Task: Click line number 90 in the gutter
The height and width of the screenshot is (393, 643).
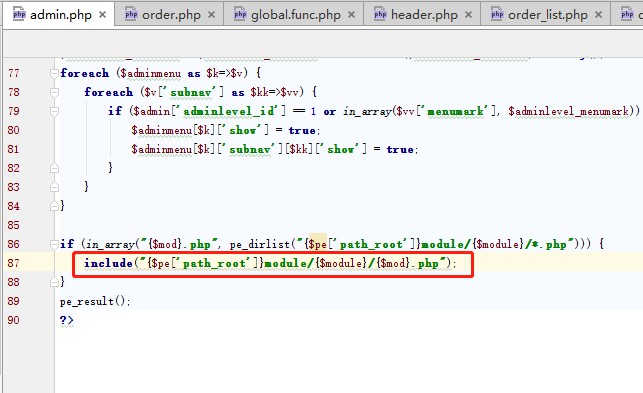Action: click(14, 320)
